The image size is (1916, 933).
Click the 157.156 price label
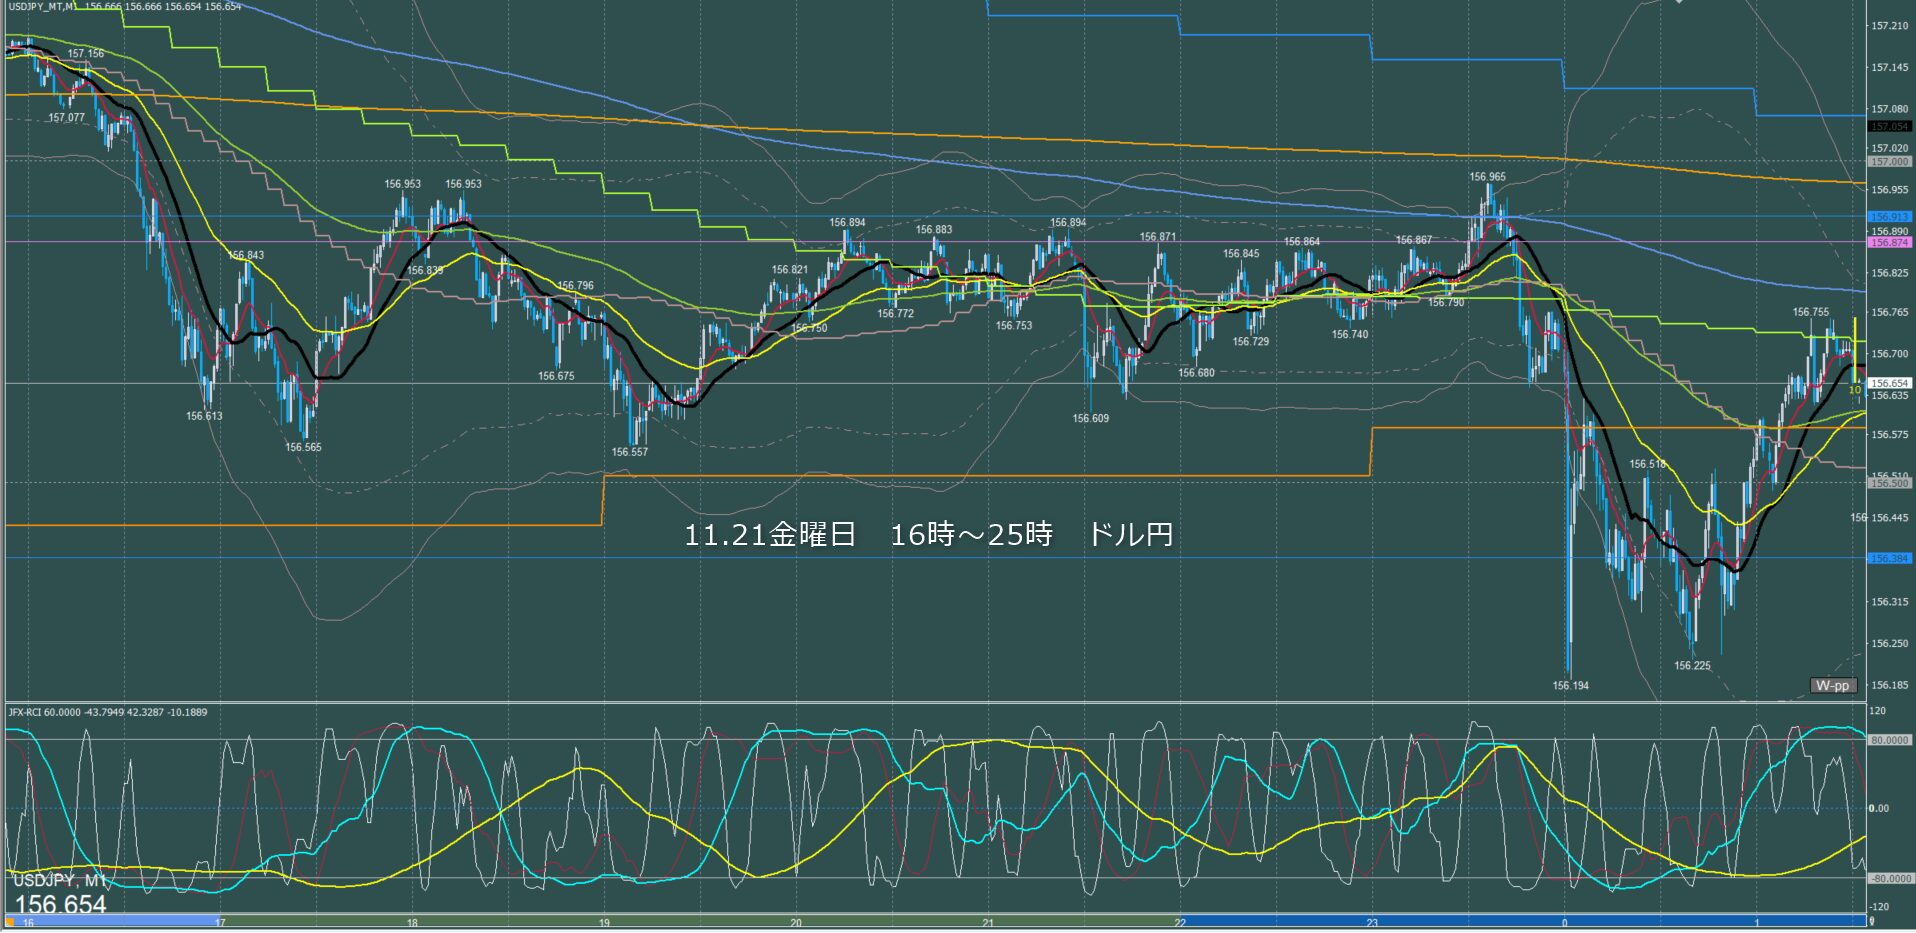coord(86,54)
